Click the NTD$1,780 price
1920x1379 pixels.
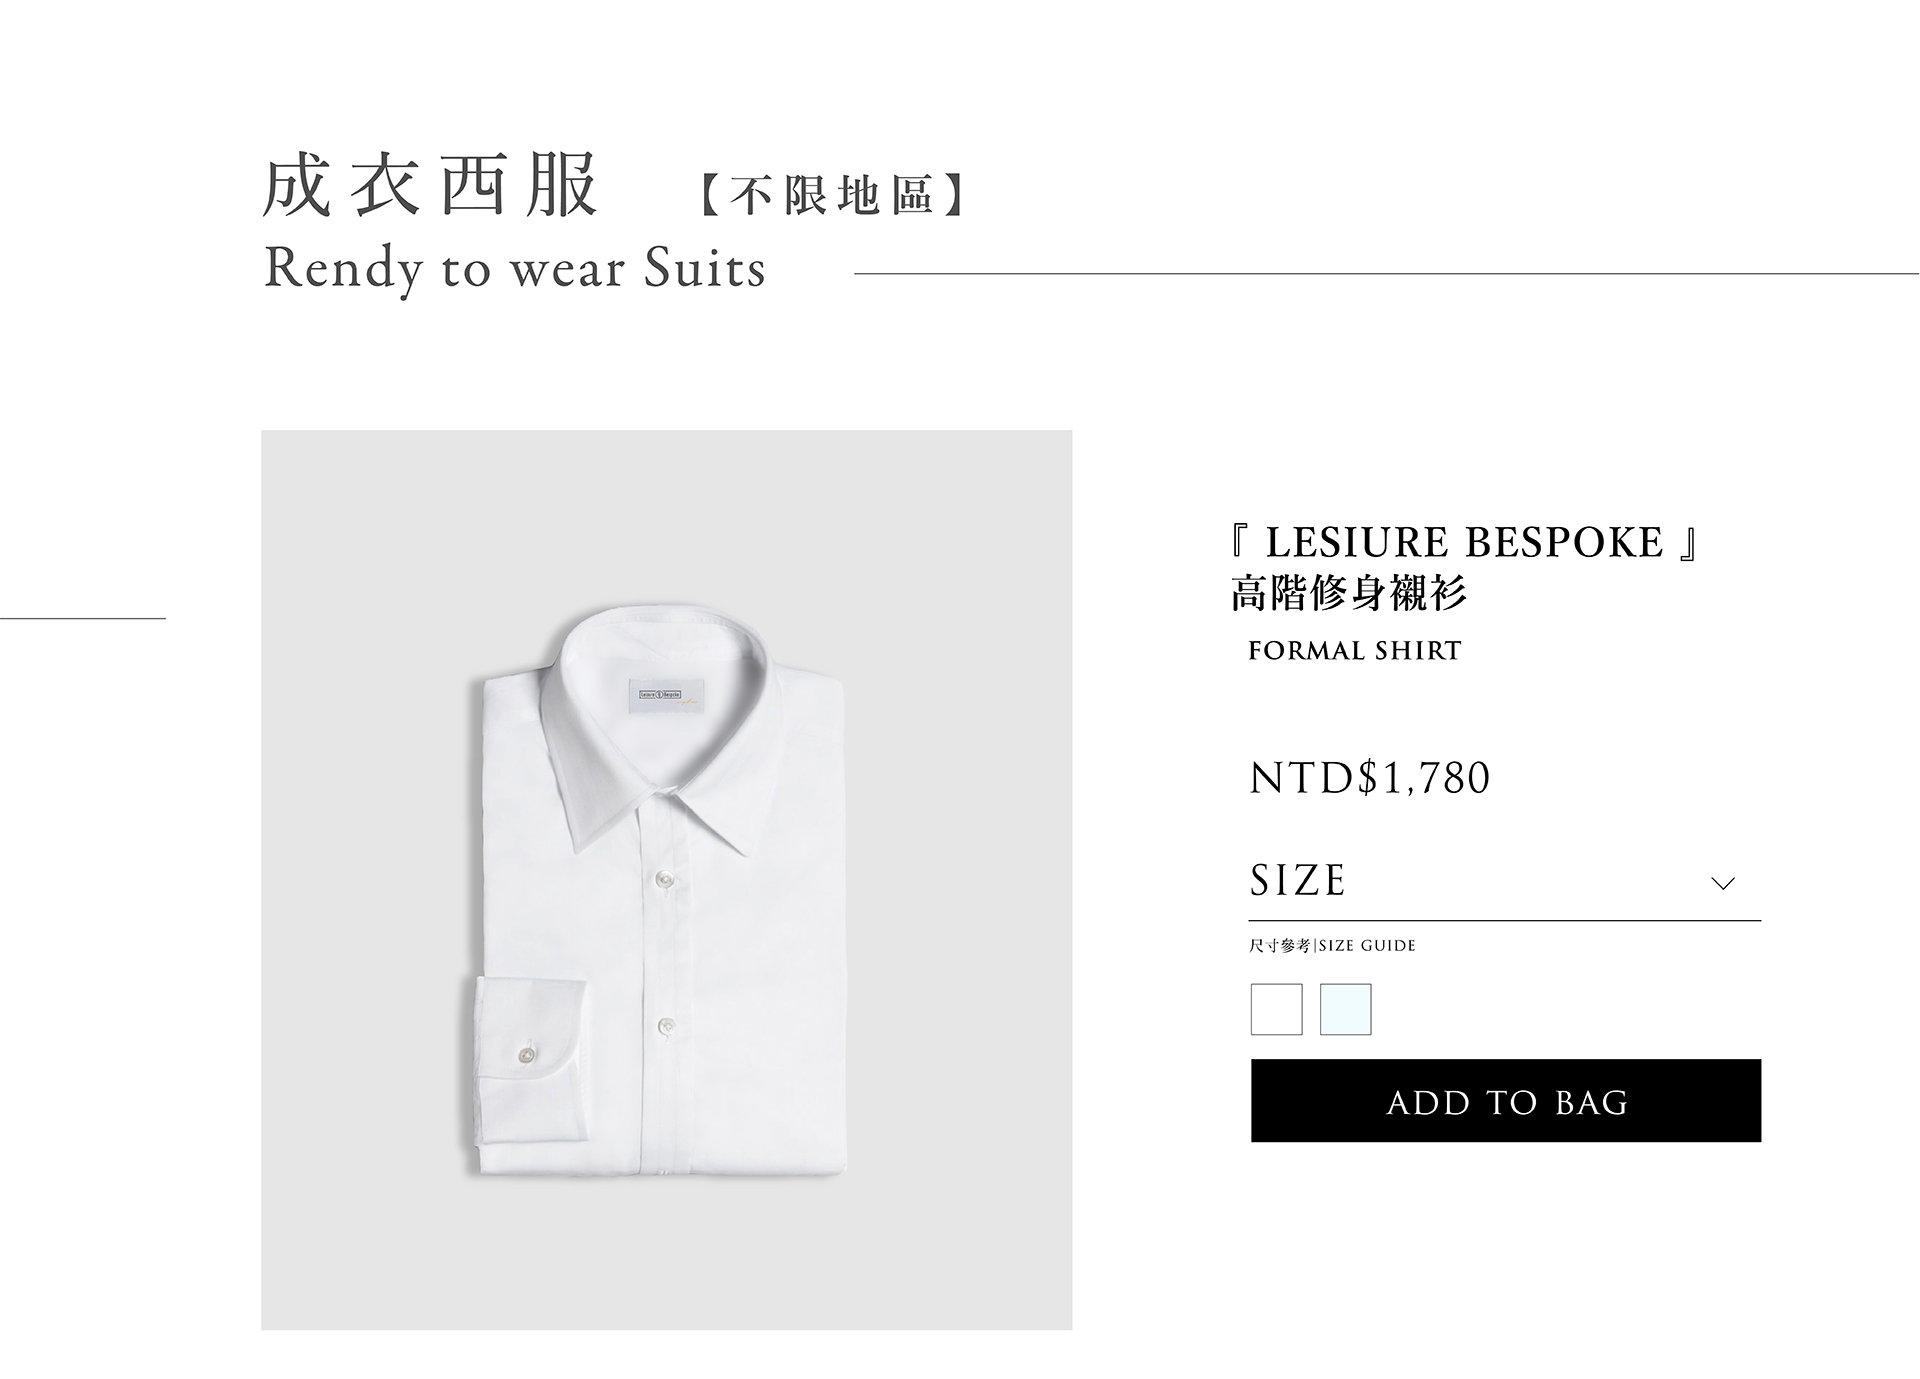tap(1370, 778)
